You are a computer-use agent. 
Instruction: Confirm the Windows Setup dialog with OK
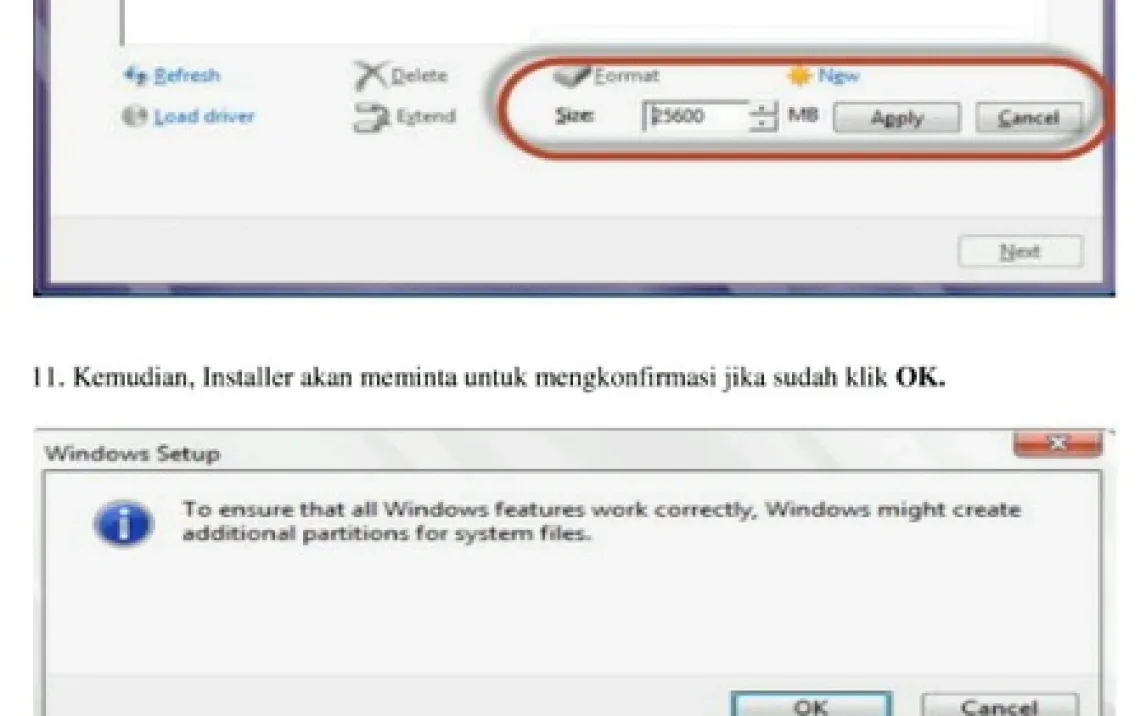(x=810, y=705)
